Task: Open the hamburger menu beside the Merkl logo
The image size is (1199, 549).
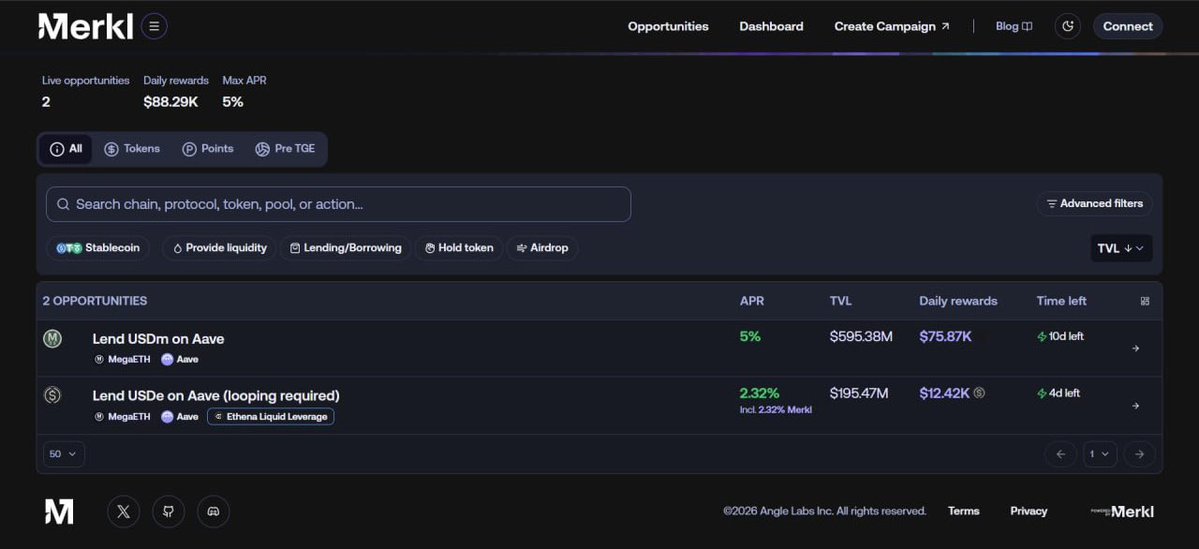Action: coord(154,27)
